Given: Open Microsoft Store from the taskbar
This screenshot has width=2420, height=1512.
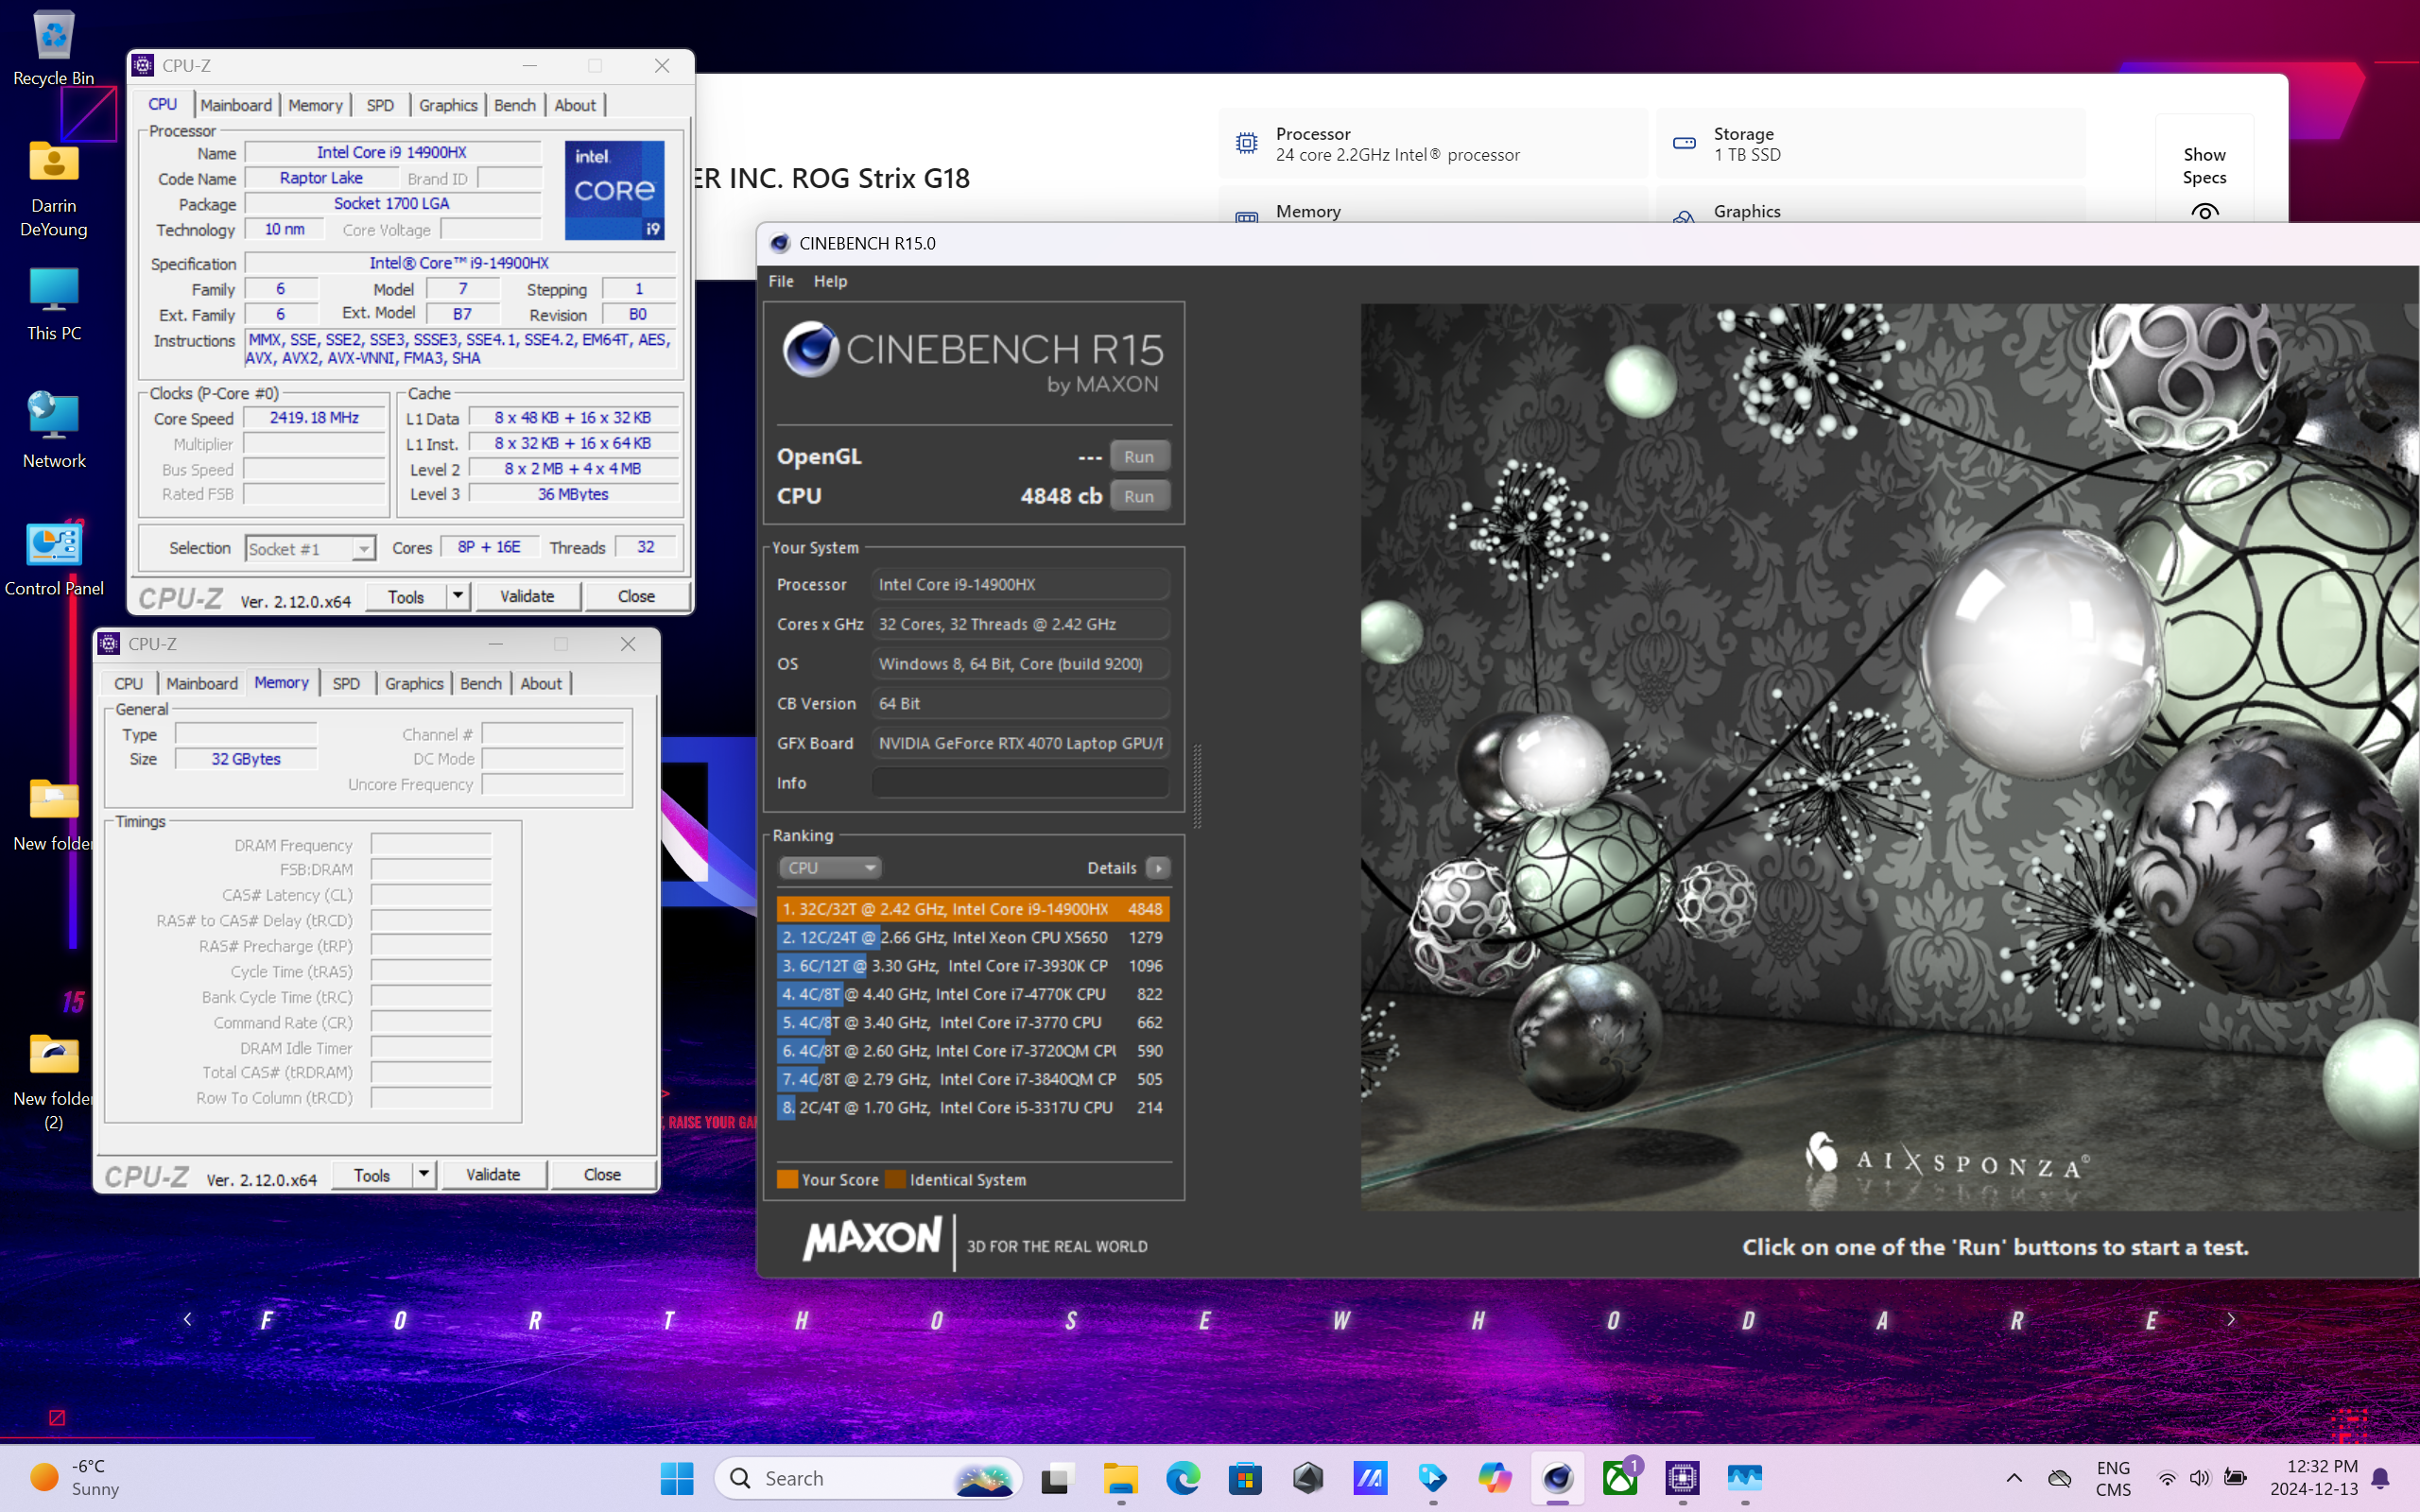Looking at the screenshot, I should coord(1245,1478).
